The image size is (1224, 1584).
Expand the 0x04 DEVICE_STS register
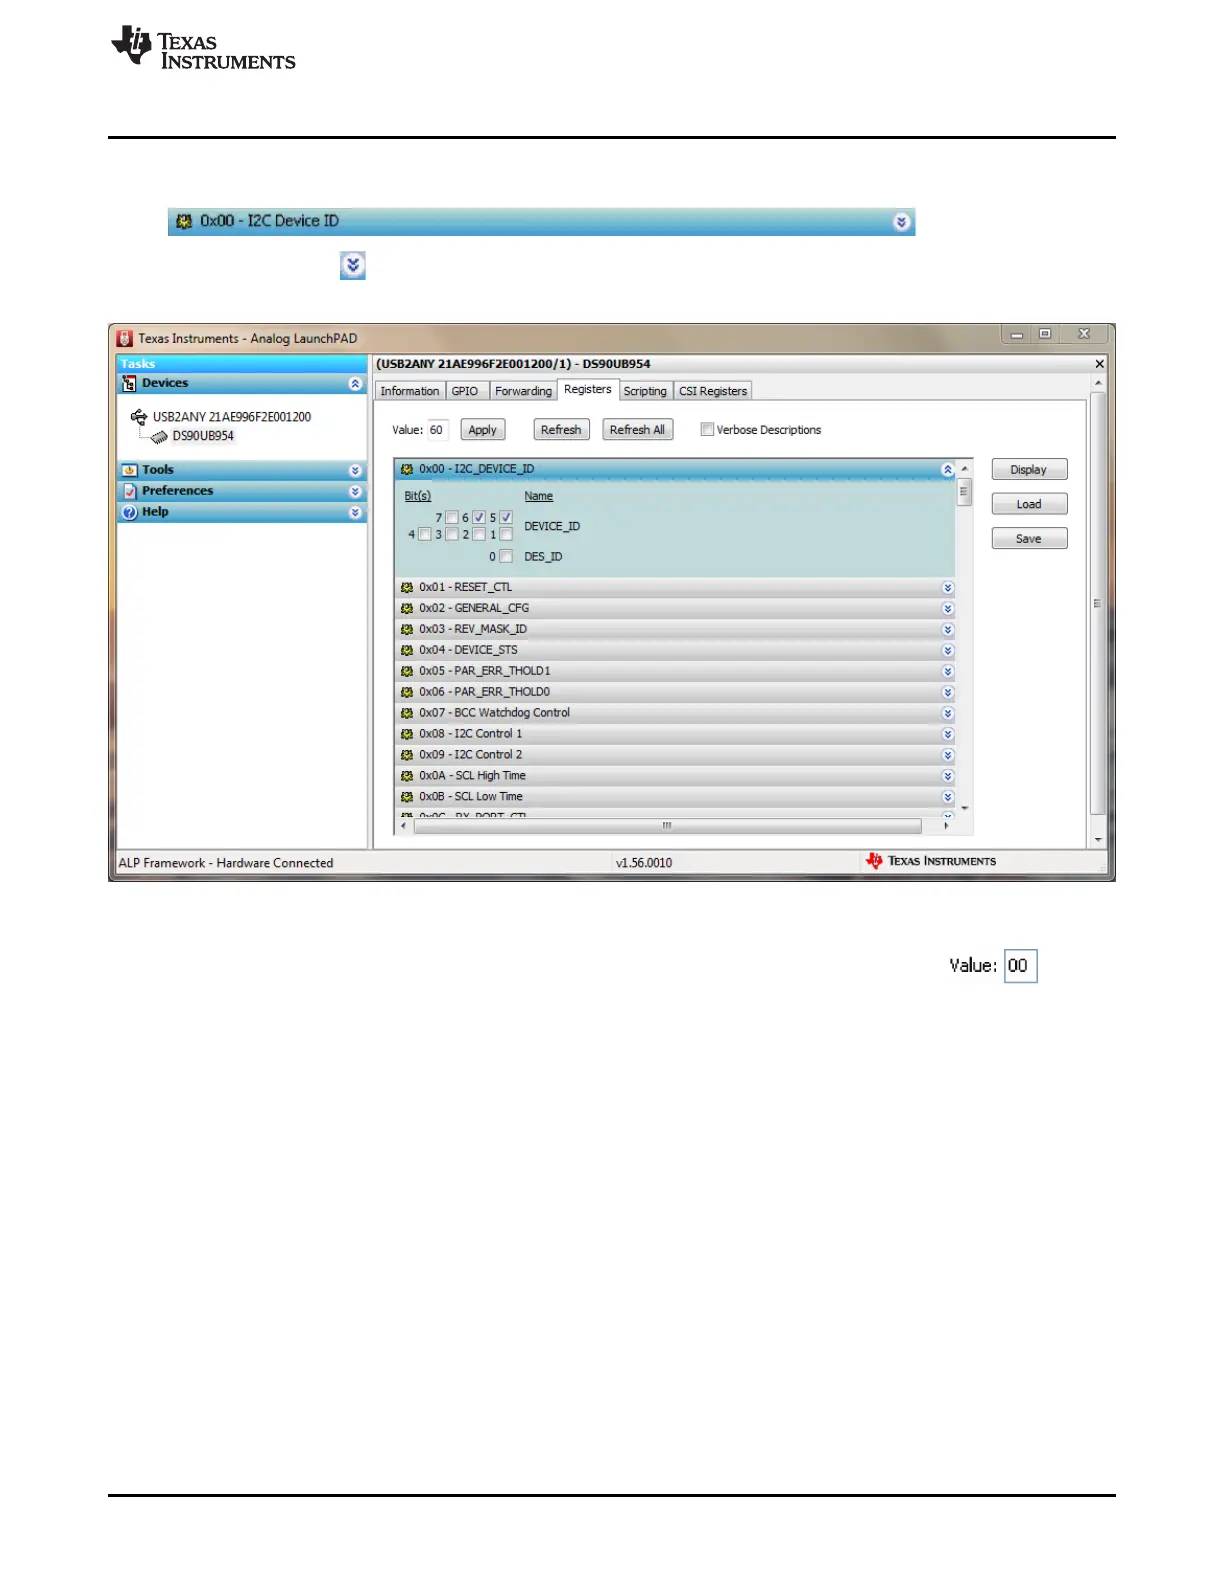click(x=947, y=651)
